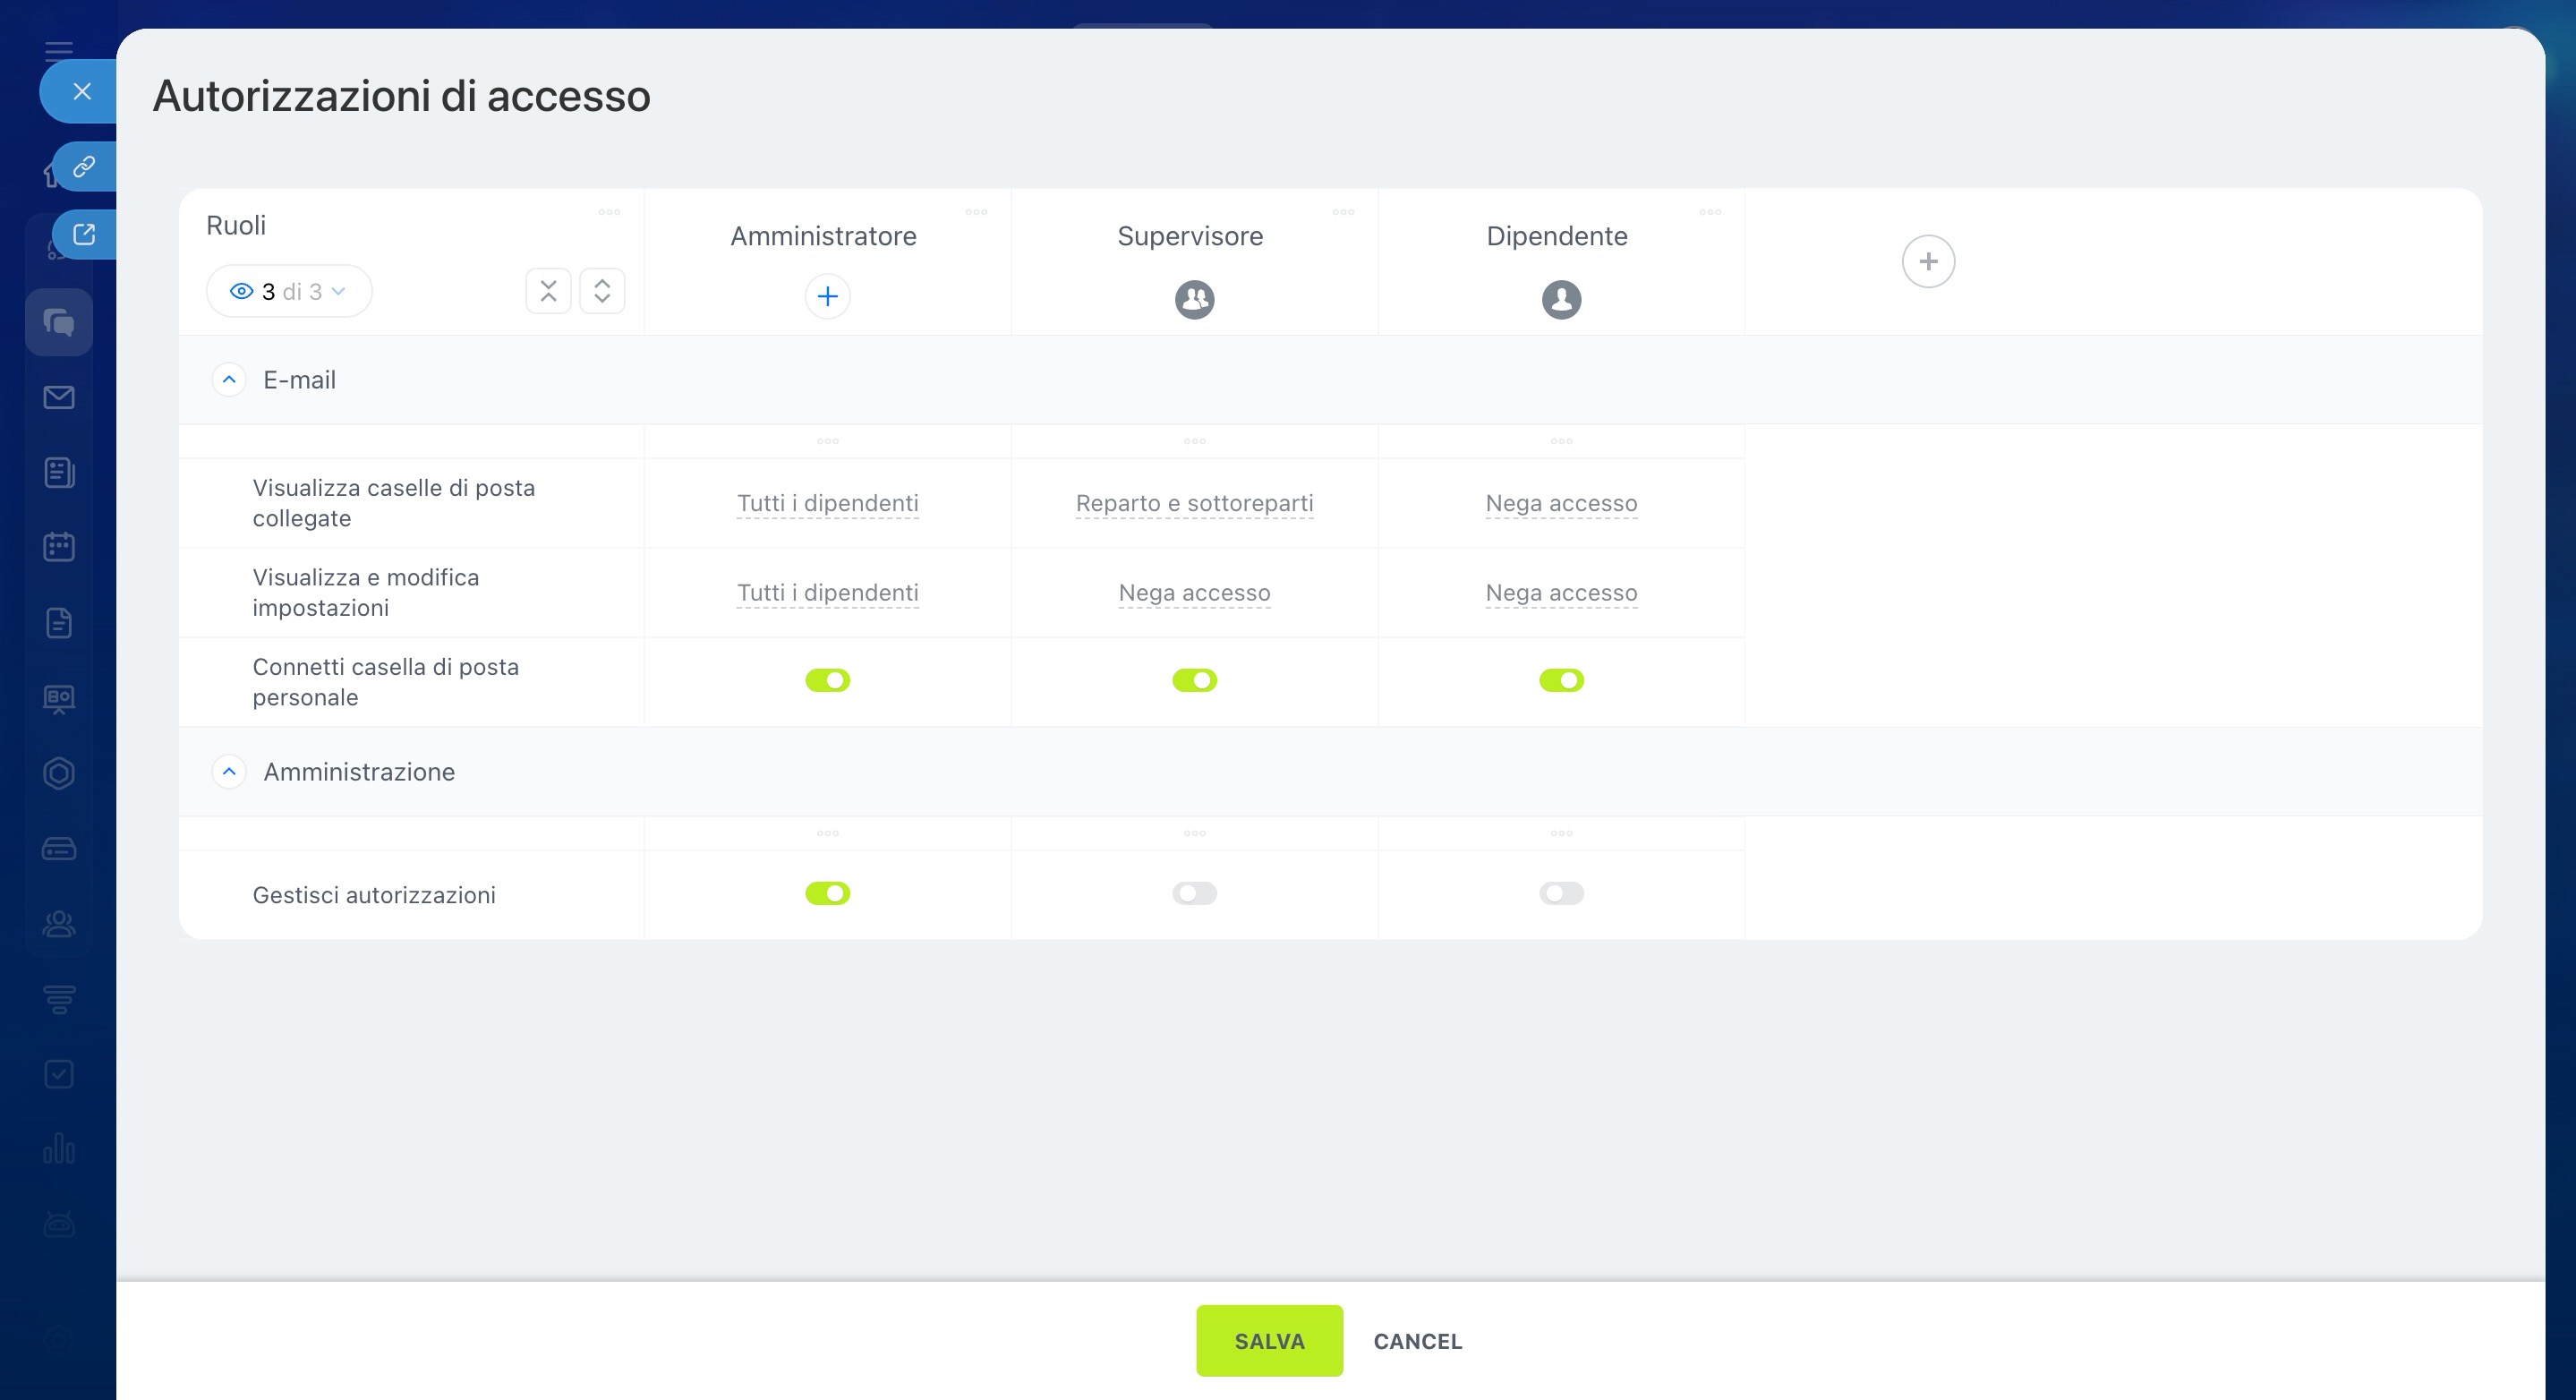Open Dipendente column three-dot menu
Screen dimensions: 2576x1400
1710,212
